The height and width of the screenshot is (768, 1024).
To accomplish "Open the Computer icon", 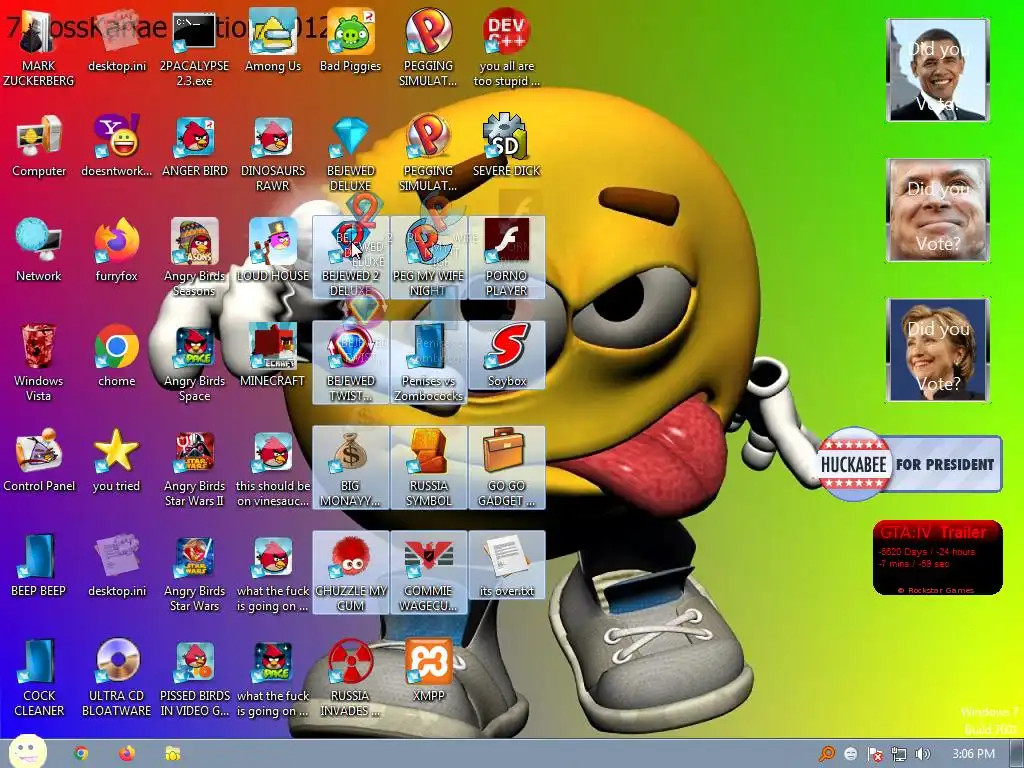I will tap(39, 146).
